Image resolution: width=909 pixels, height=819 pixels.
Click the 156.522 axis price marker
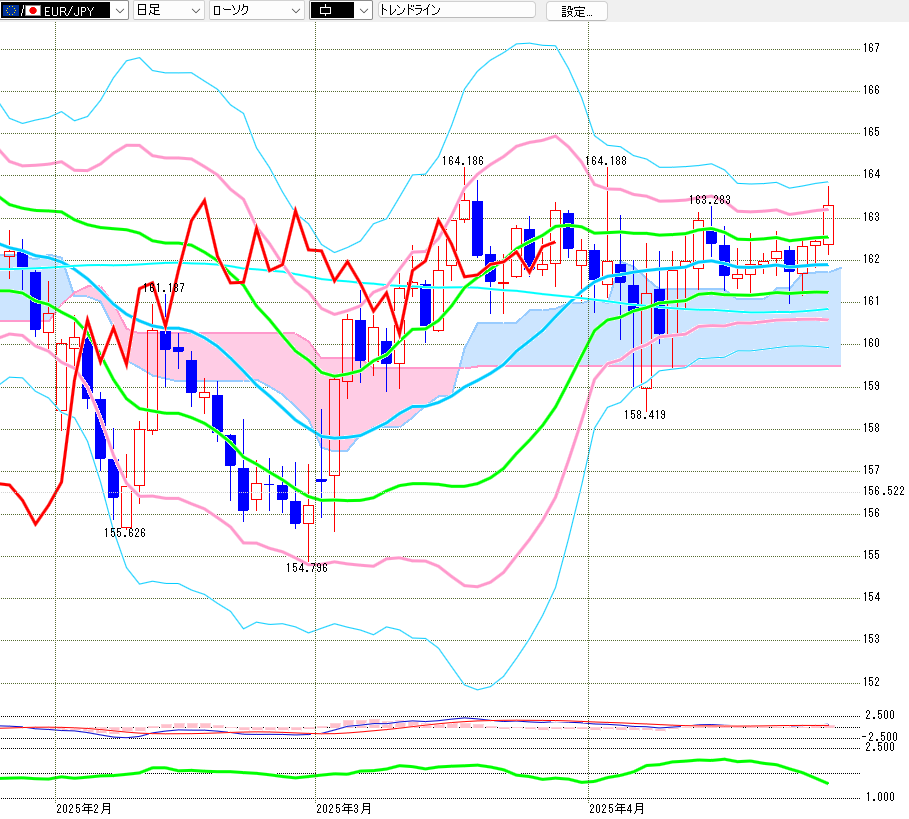click(x=883, y=491)
